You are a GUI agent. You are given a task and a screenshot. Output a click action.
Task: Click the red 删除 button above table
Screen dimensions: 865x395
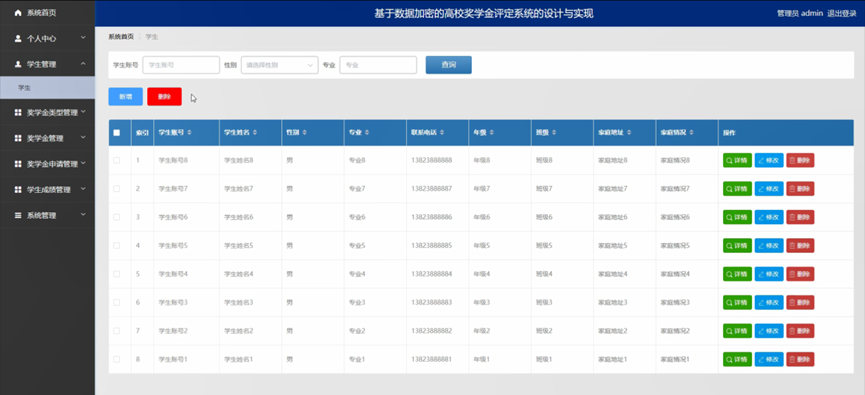coord(164,97)
